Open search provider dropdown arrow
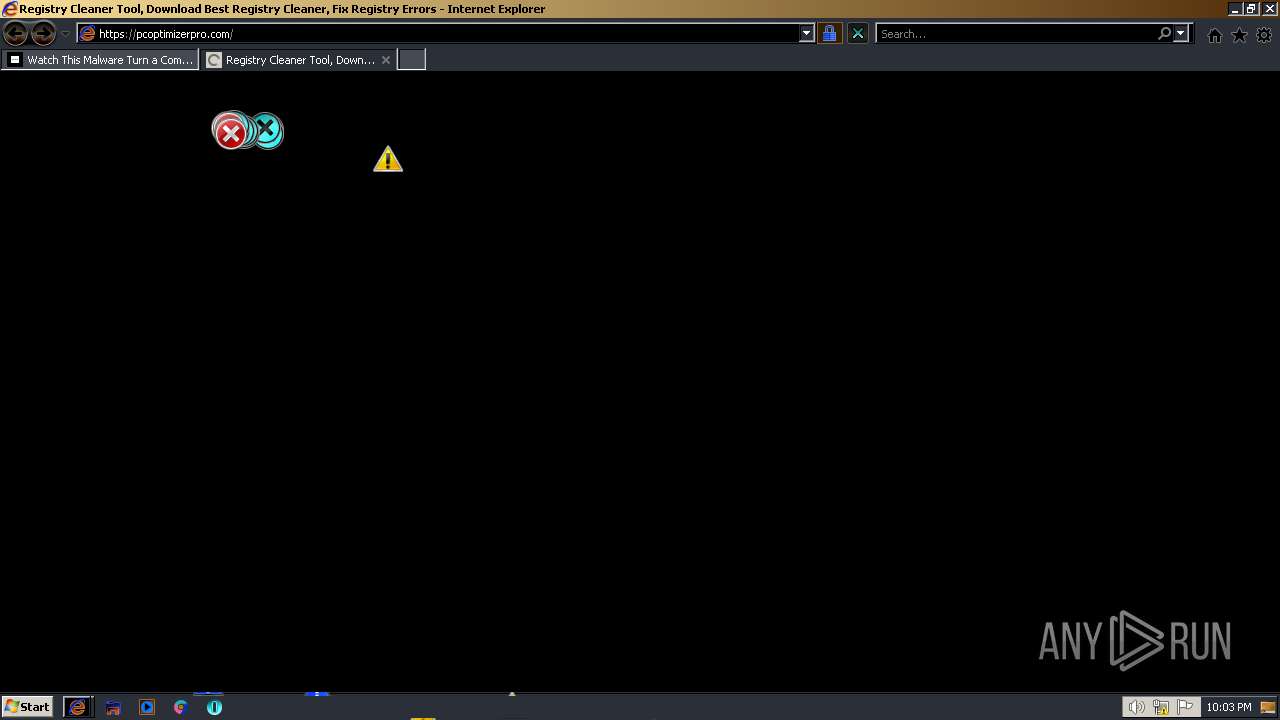This screenshot has height=720, width=1280. click(1181, 34)
